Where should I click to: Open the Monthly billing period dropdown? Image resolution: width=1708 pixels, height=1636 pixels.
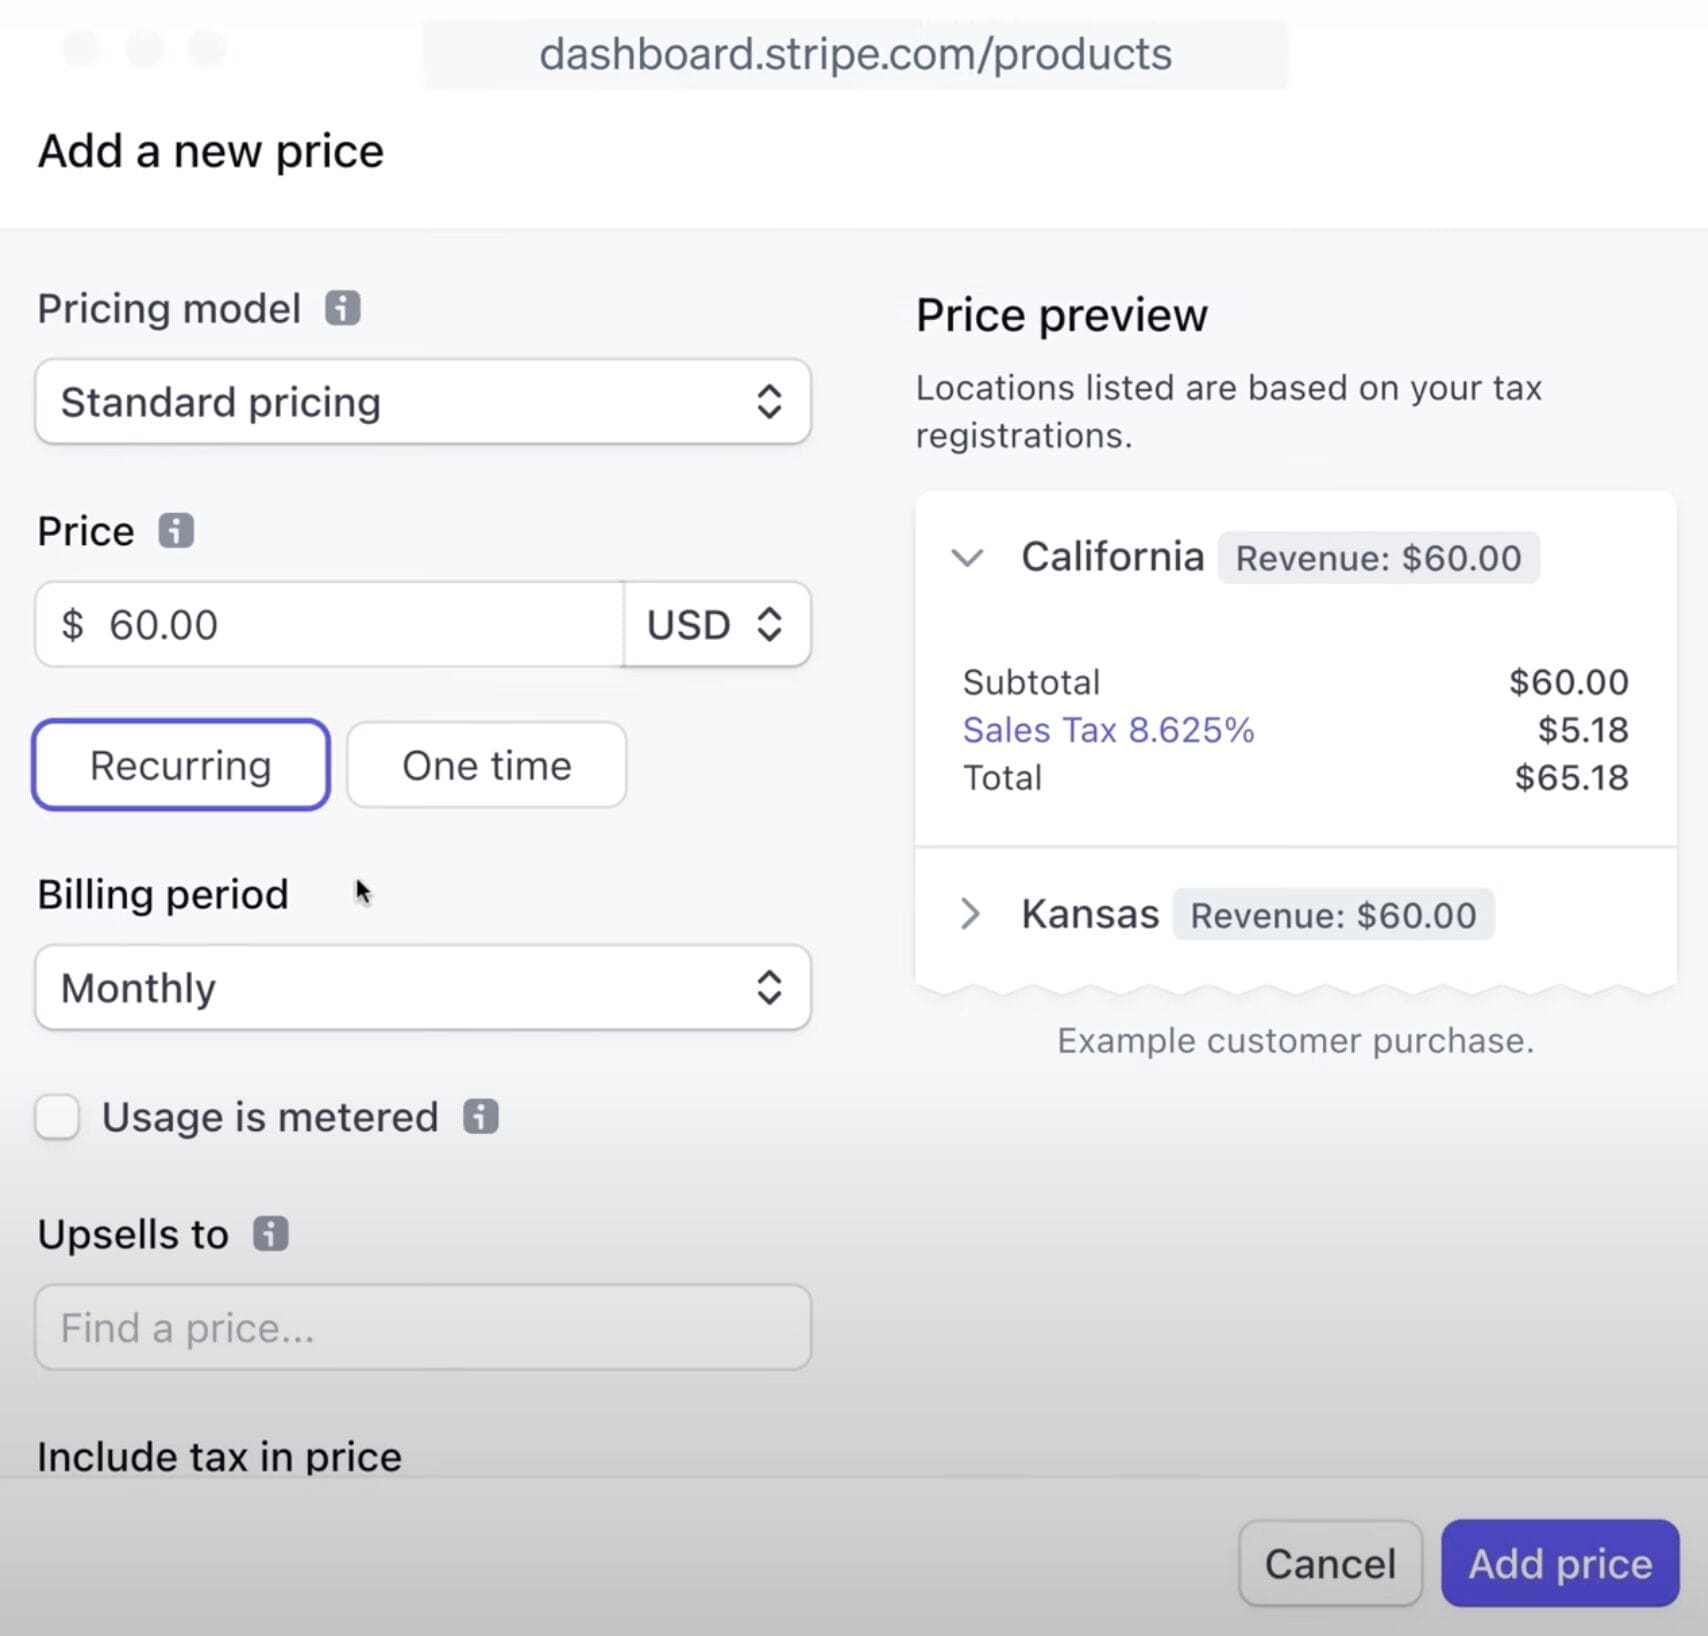422,988
